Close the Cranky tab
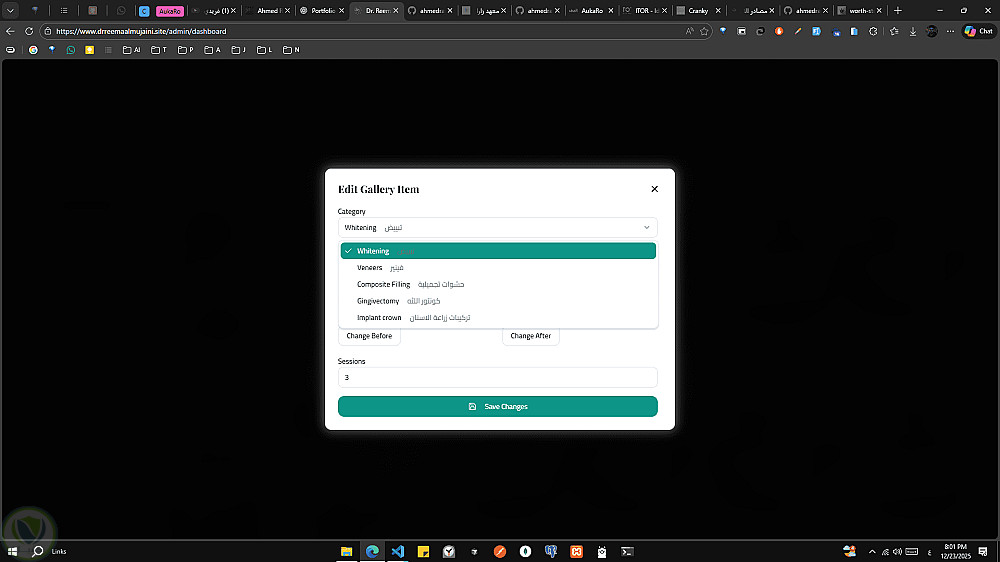The image size is (1000, 562). point(717,11)
